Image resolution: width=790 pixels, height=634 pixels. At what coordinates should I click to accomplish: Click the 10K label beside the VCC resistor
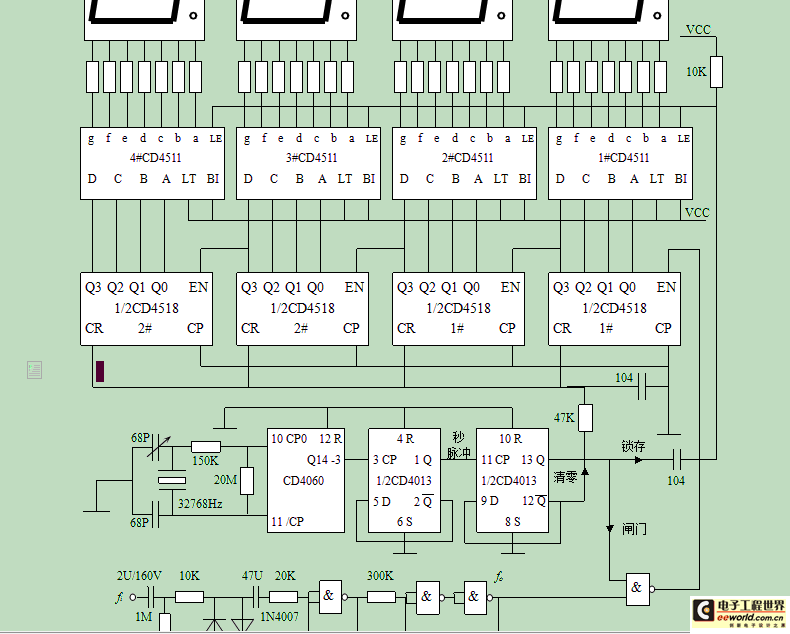point(696,72)
